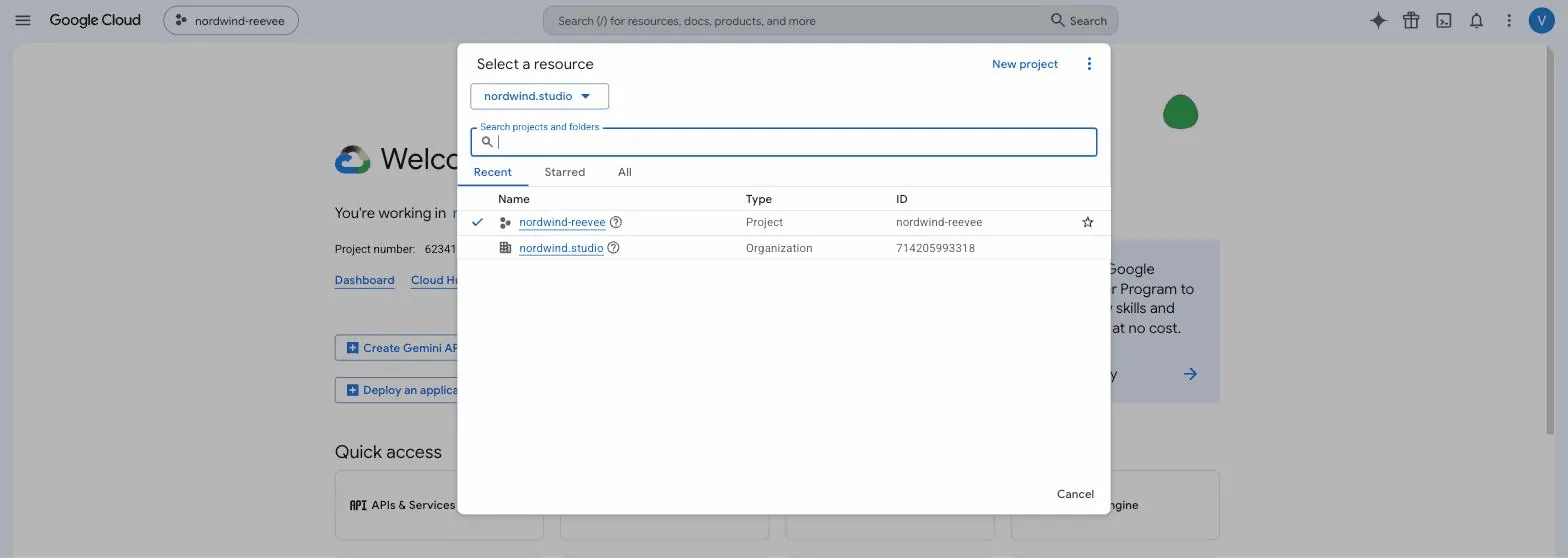Click Create Gemini API button behind dialog

coord(396,348)
